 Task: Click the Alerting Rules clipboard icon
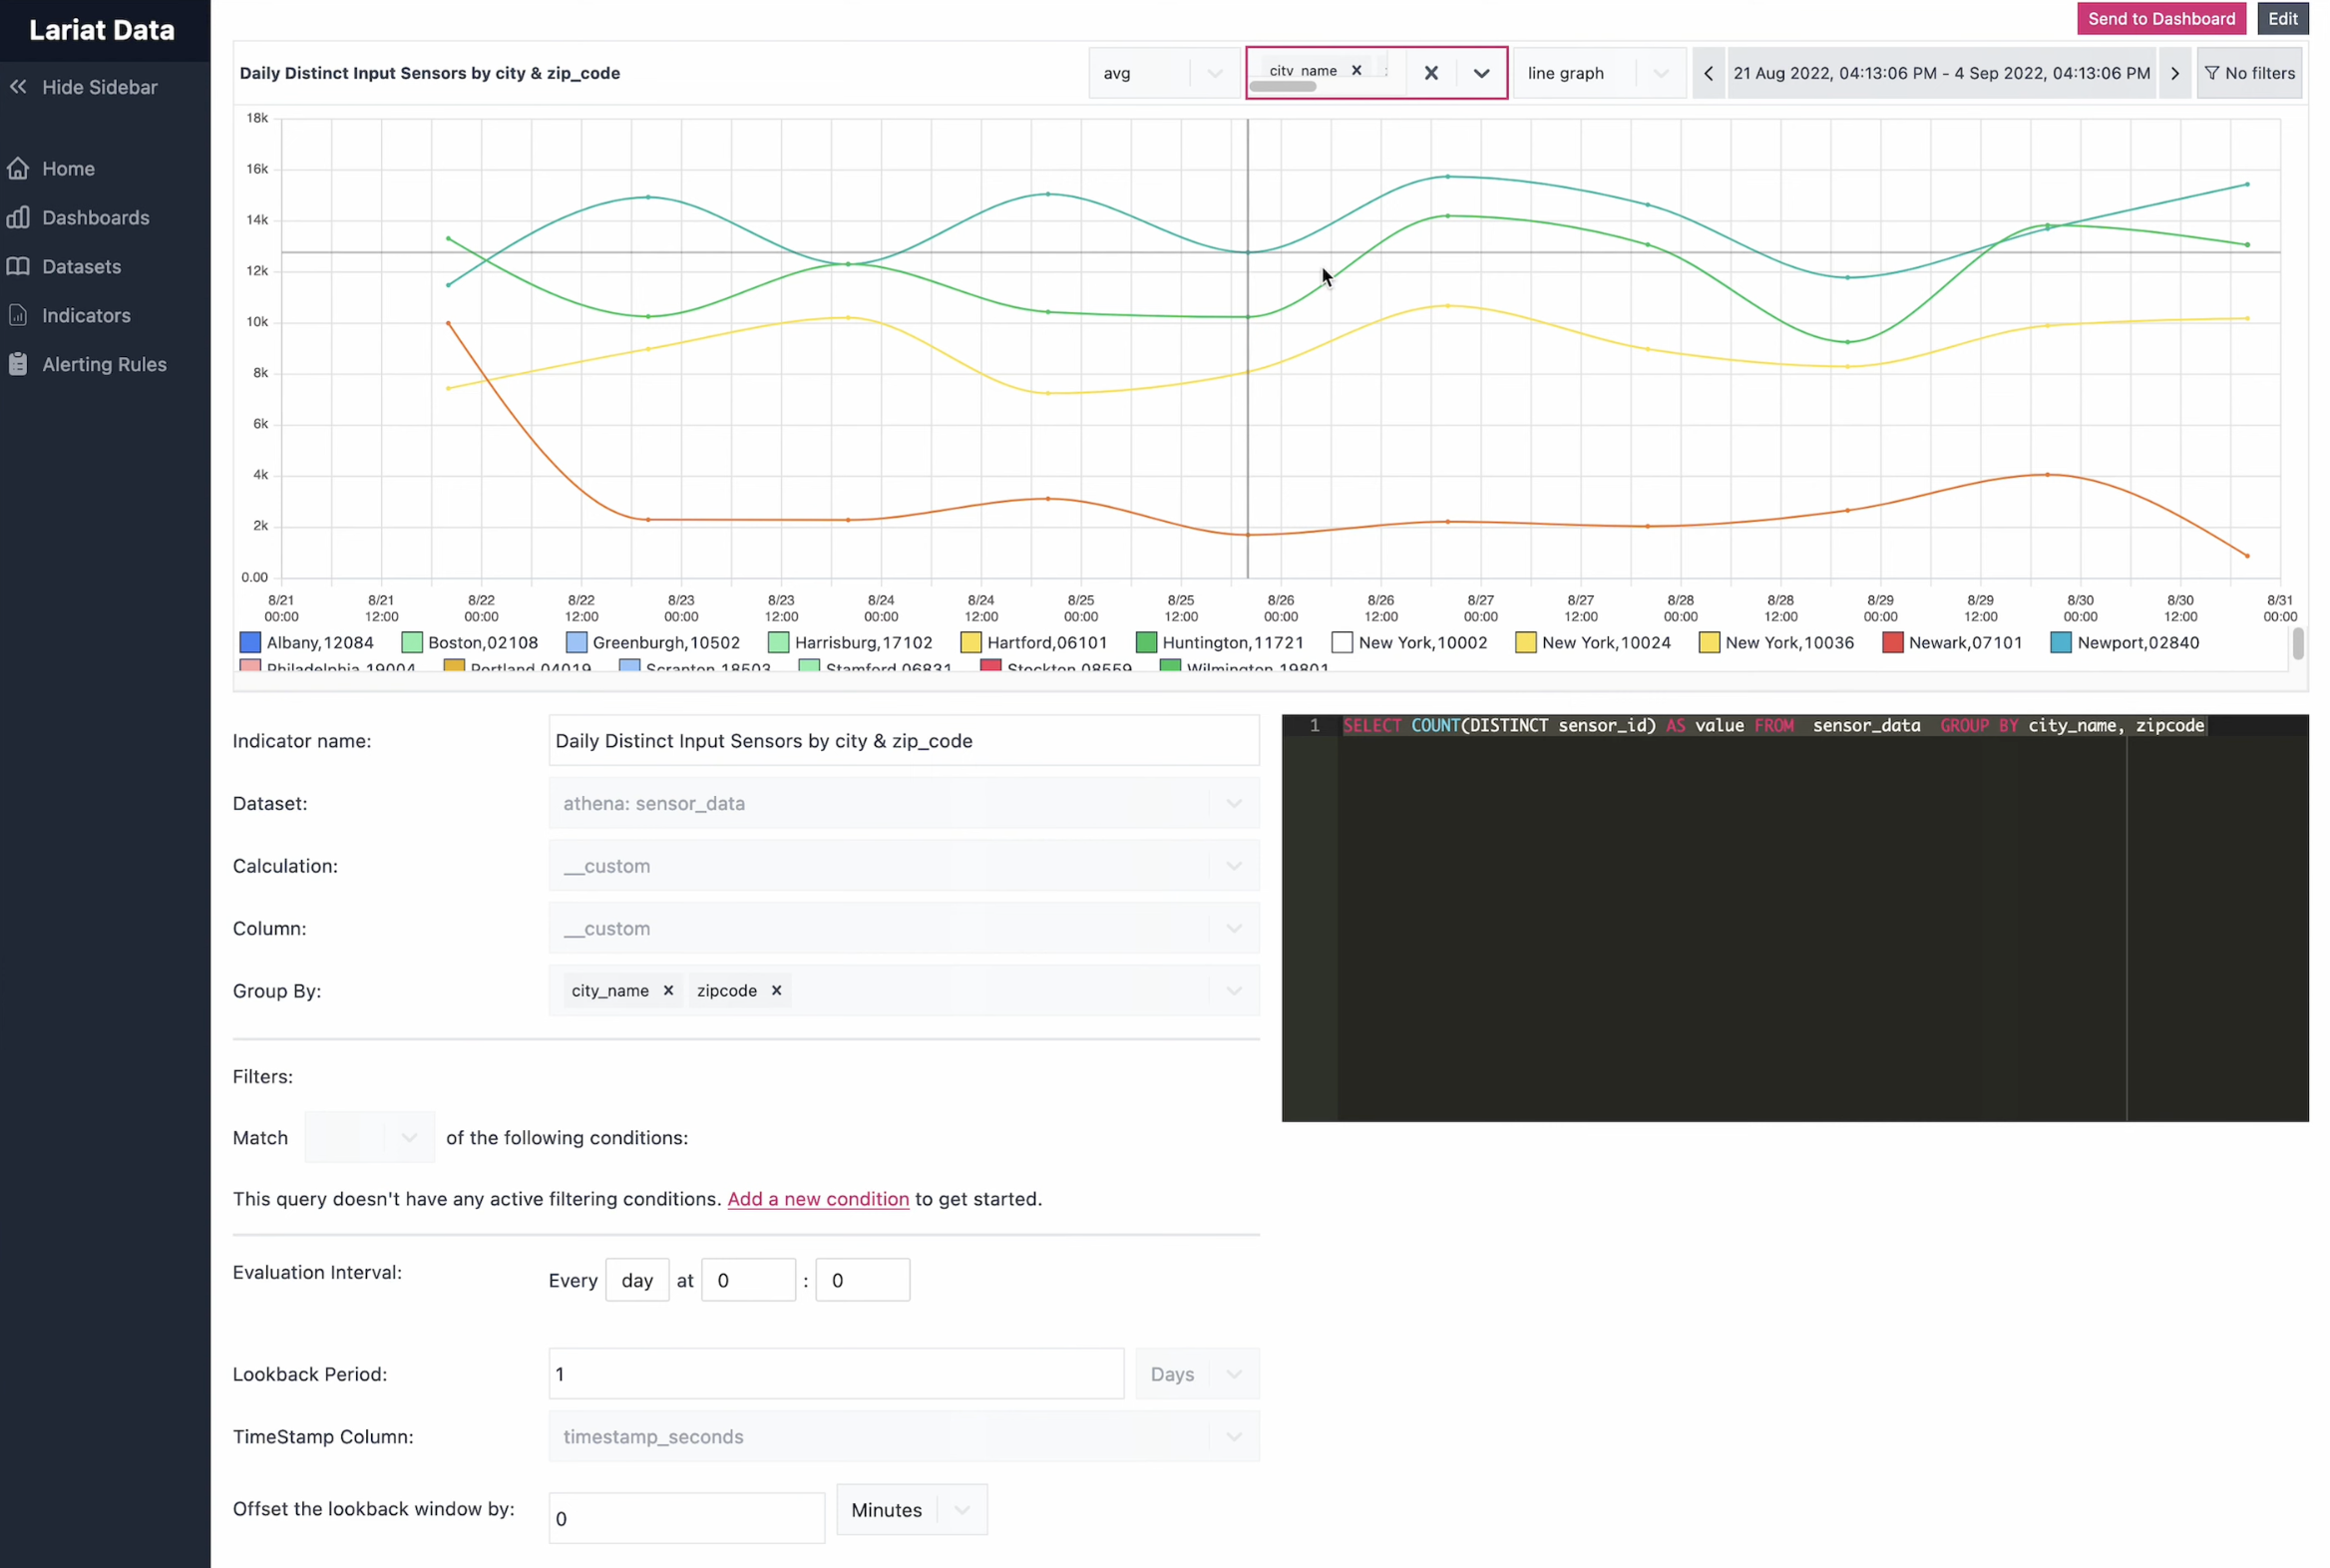coord(18,365)
